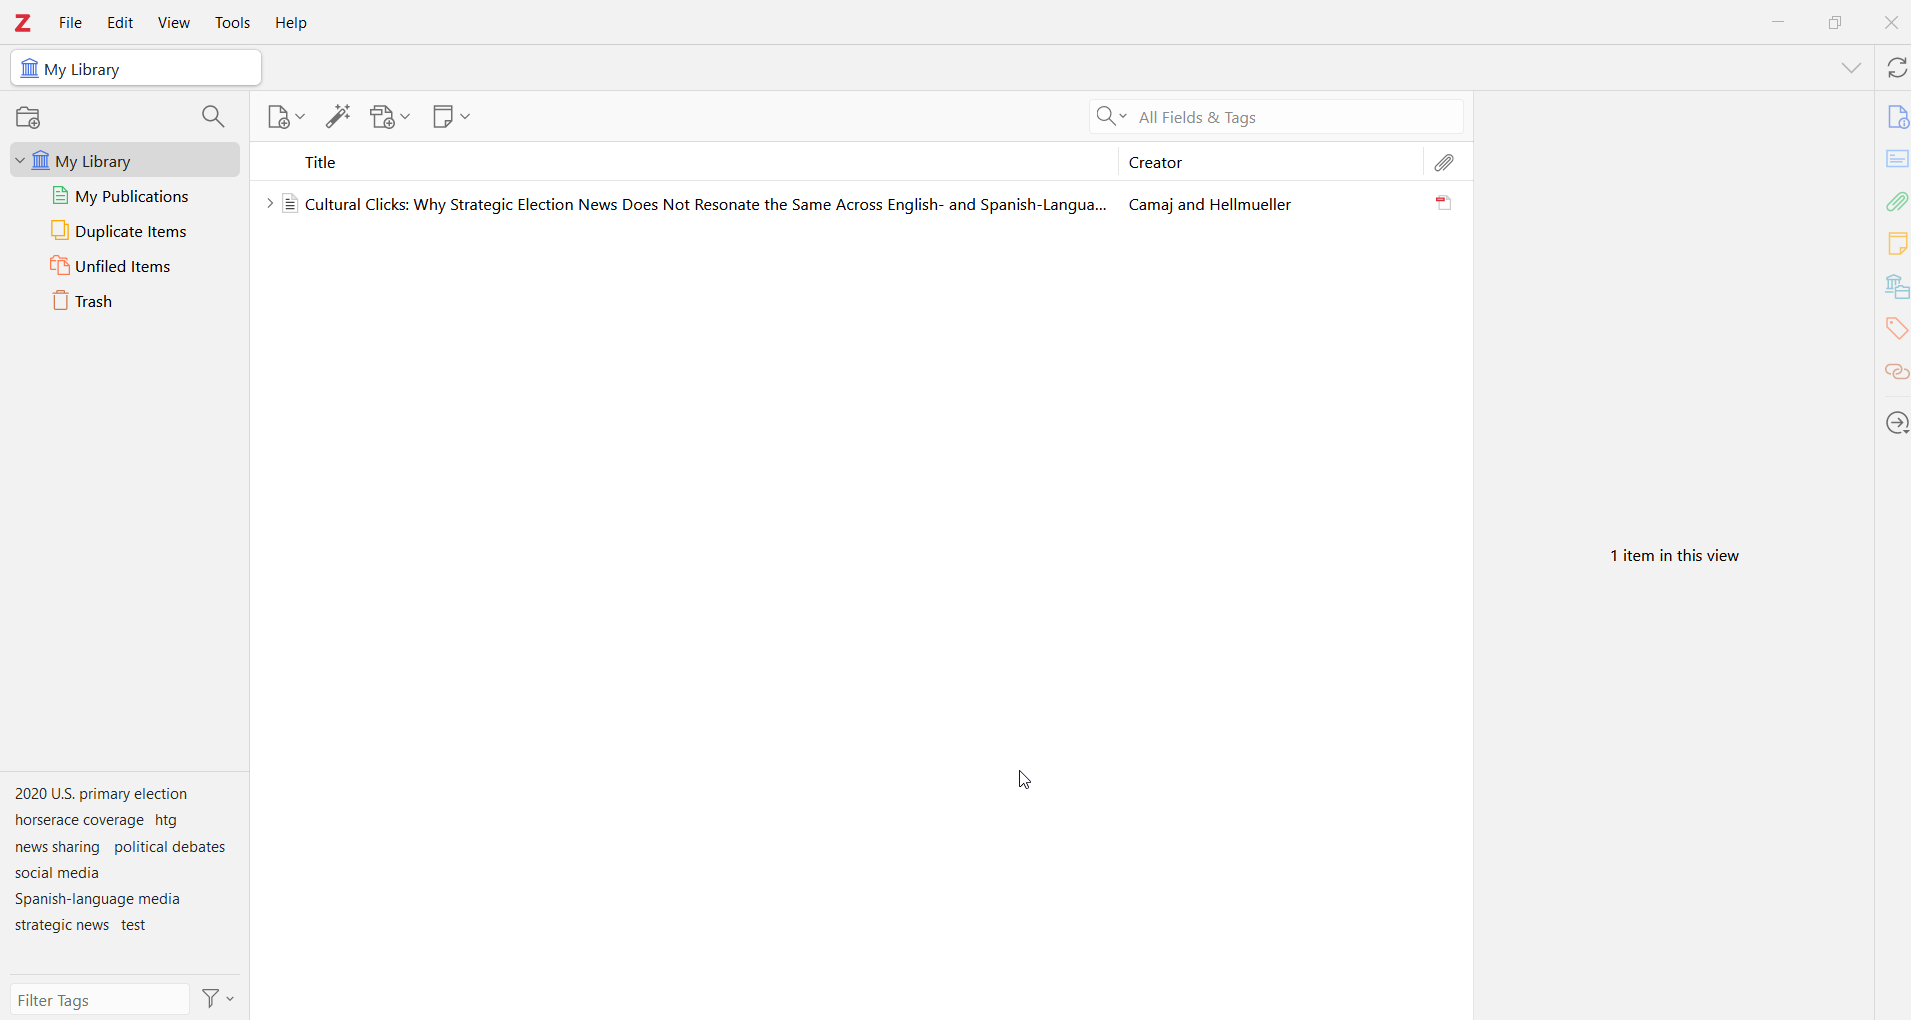The width and height of the screenshot is (1911, 1020).
Task: Filter by tag htg
Action: pos(166,821)
